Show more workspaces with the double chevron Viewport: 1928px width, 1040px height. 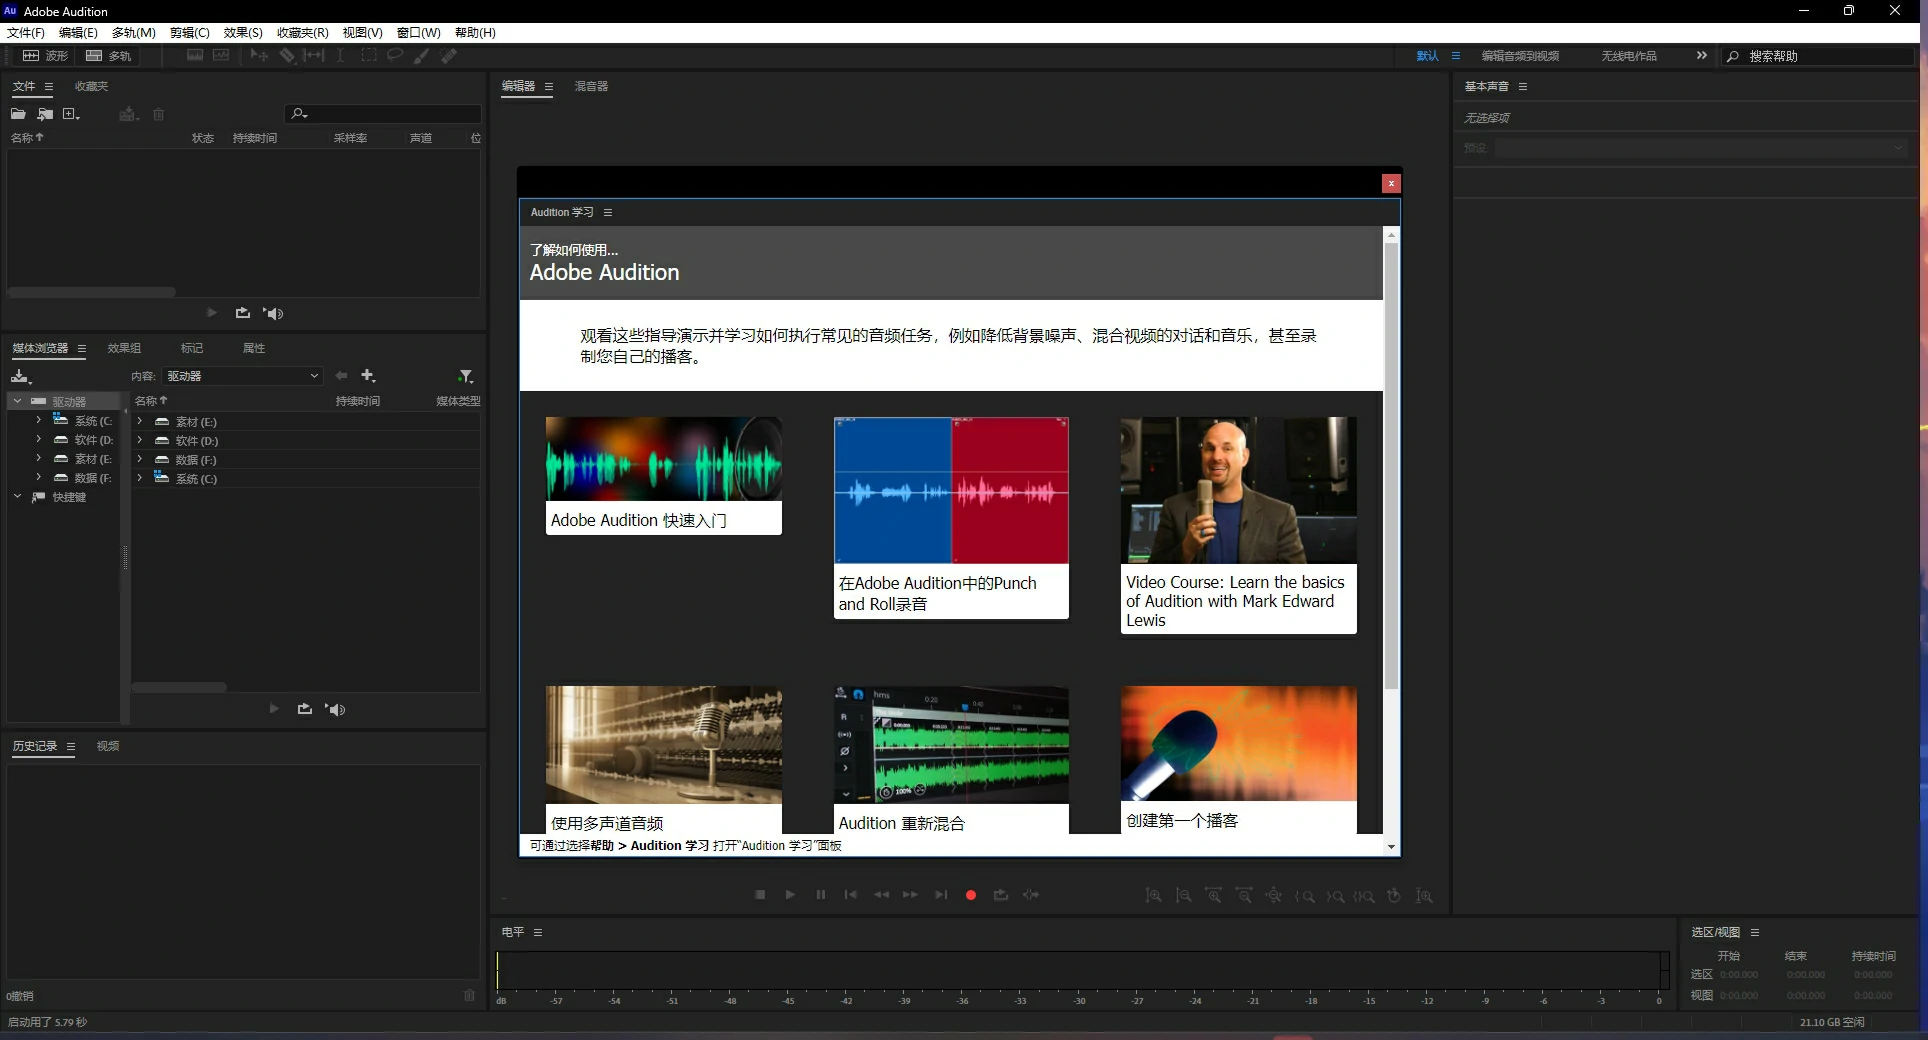1702,56
